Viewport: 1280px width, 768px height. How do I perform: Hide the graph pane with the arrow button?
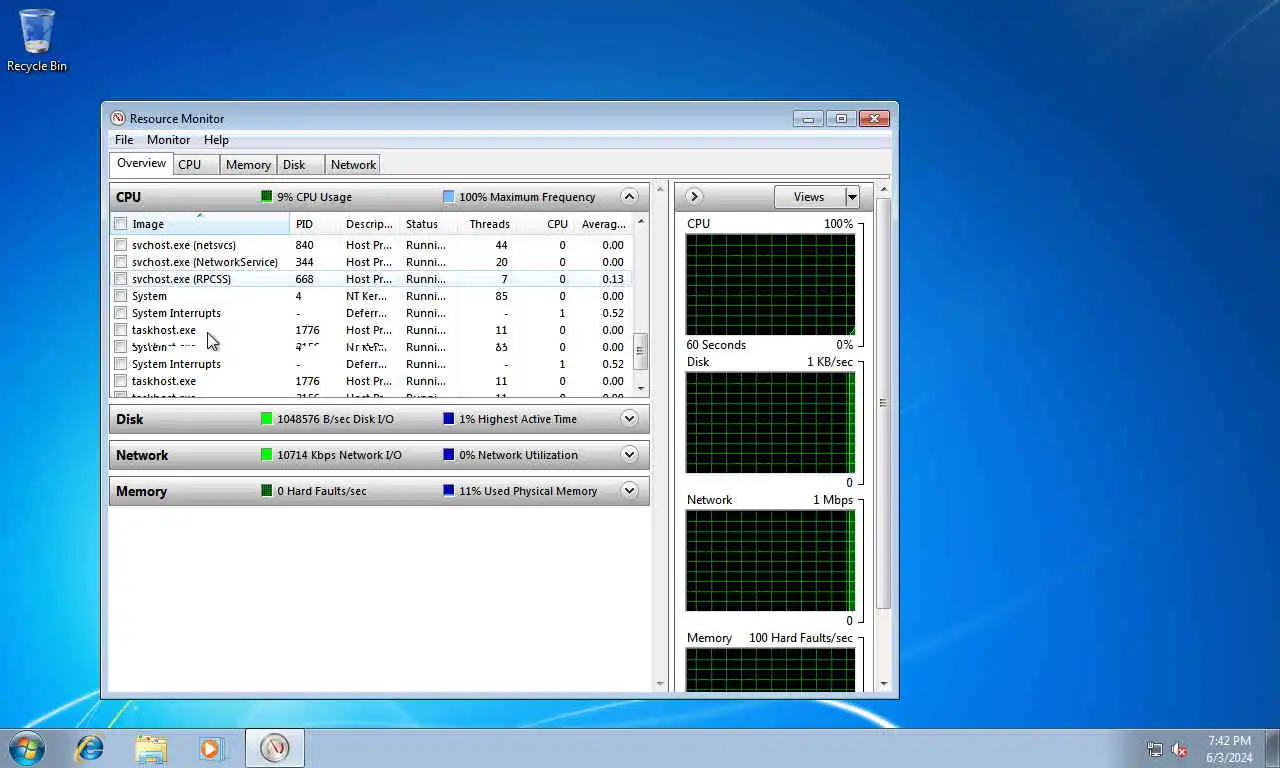coord(694,197)
